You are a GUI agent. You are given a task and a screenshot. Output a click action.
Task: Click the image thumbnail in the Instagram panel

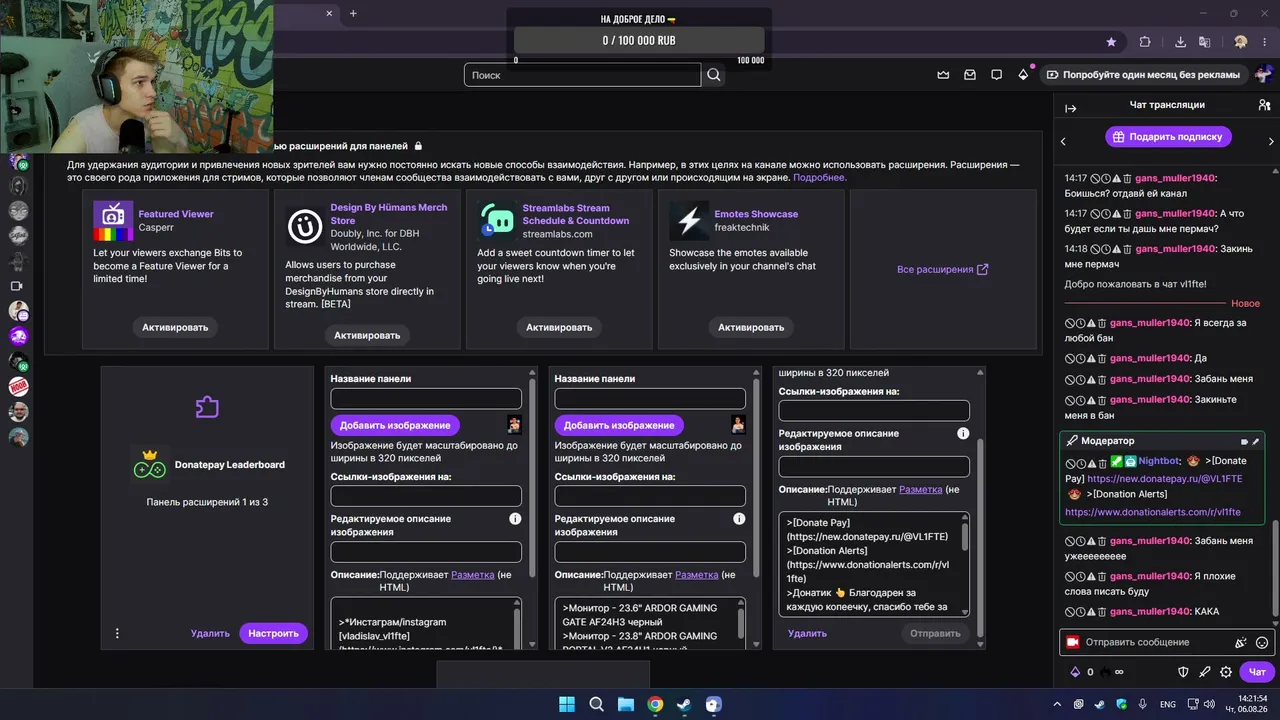click(x=514, y=425)
